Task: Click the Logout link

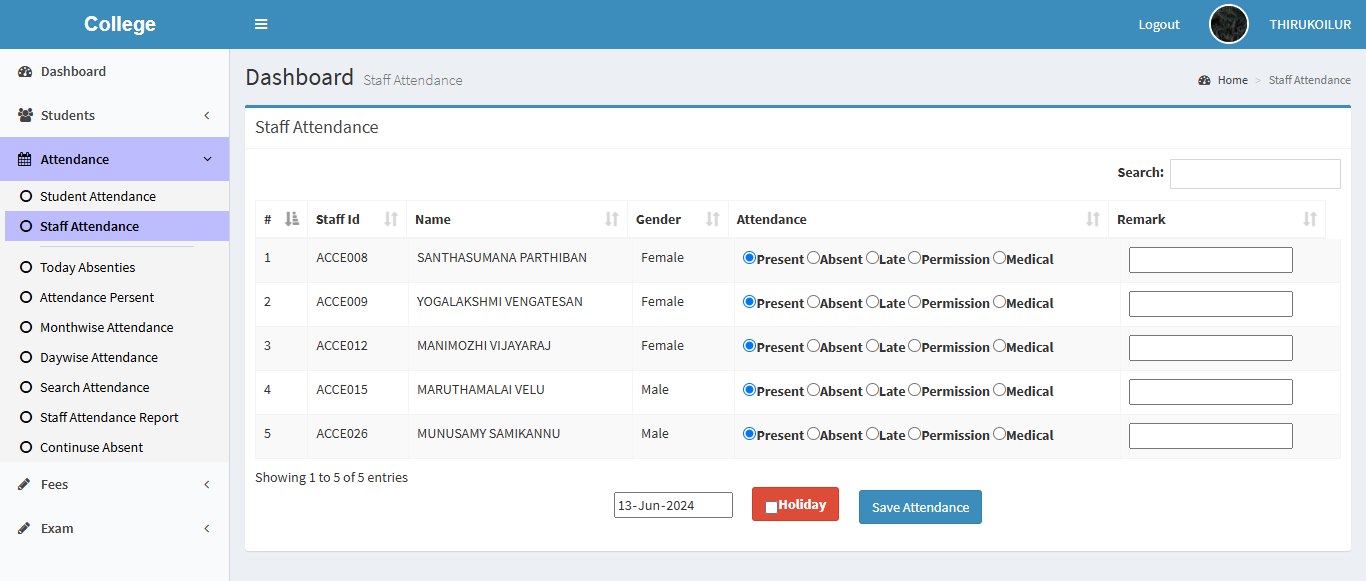Action: point(1159,25)
